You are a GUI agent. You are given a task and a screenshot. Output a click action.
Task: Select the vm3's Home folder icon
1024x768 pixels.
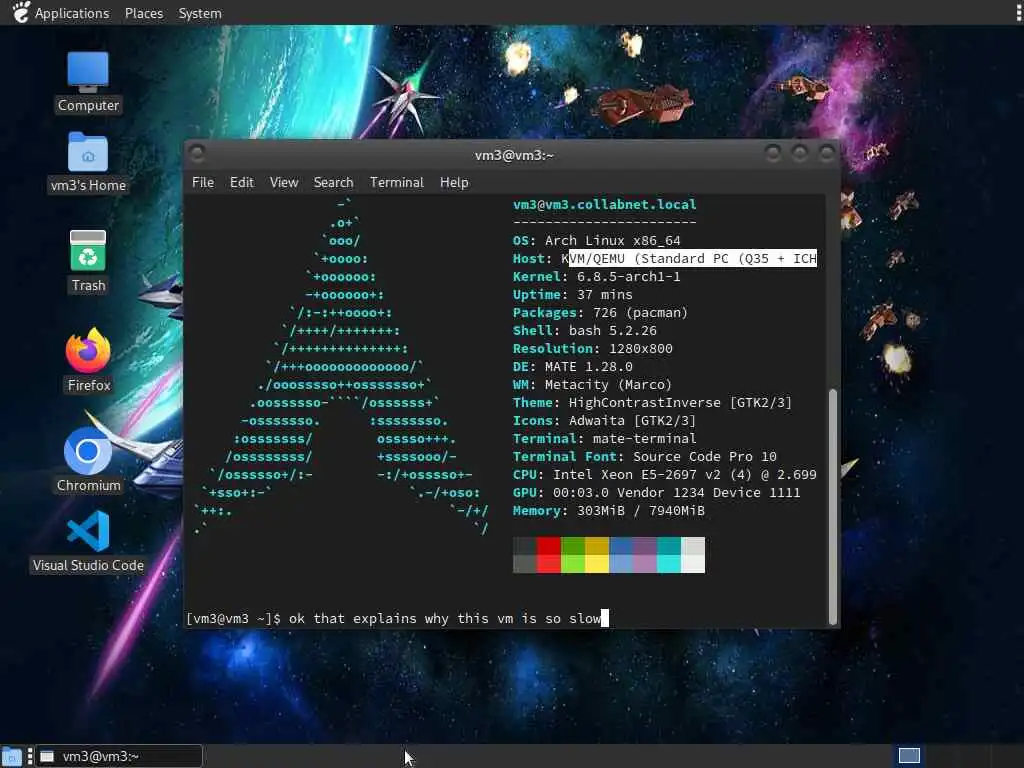click(88, 162)
